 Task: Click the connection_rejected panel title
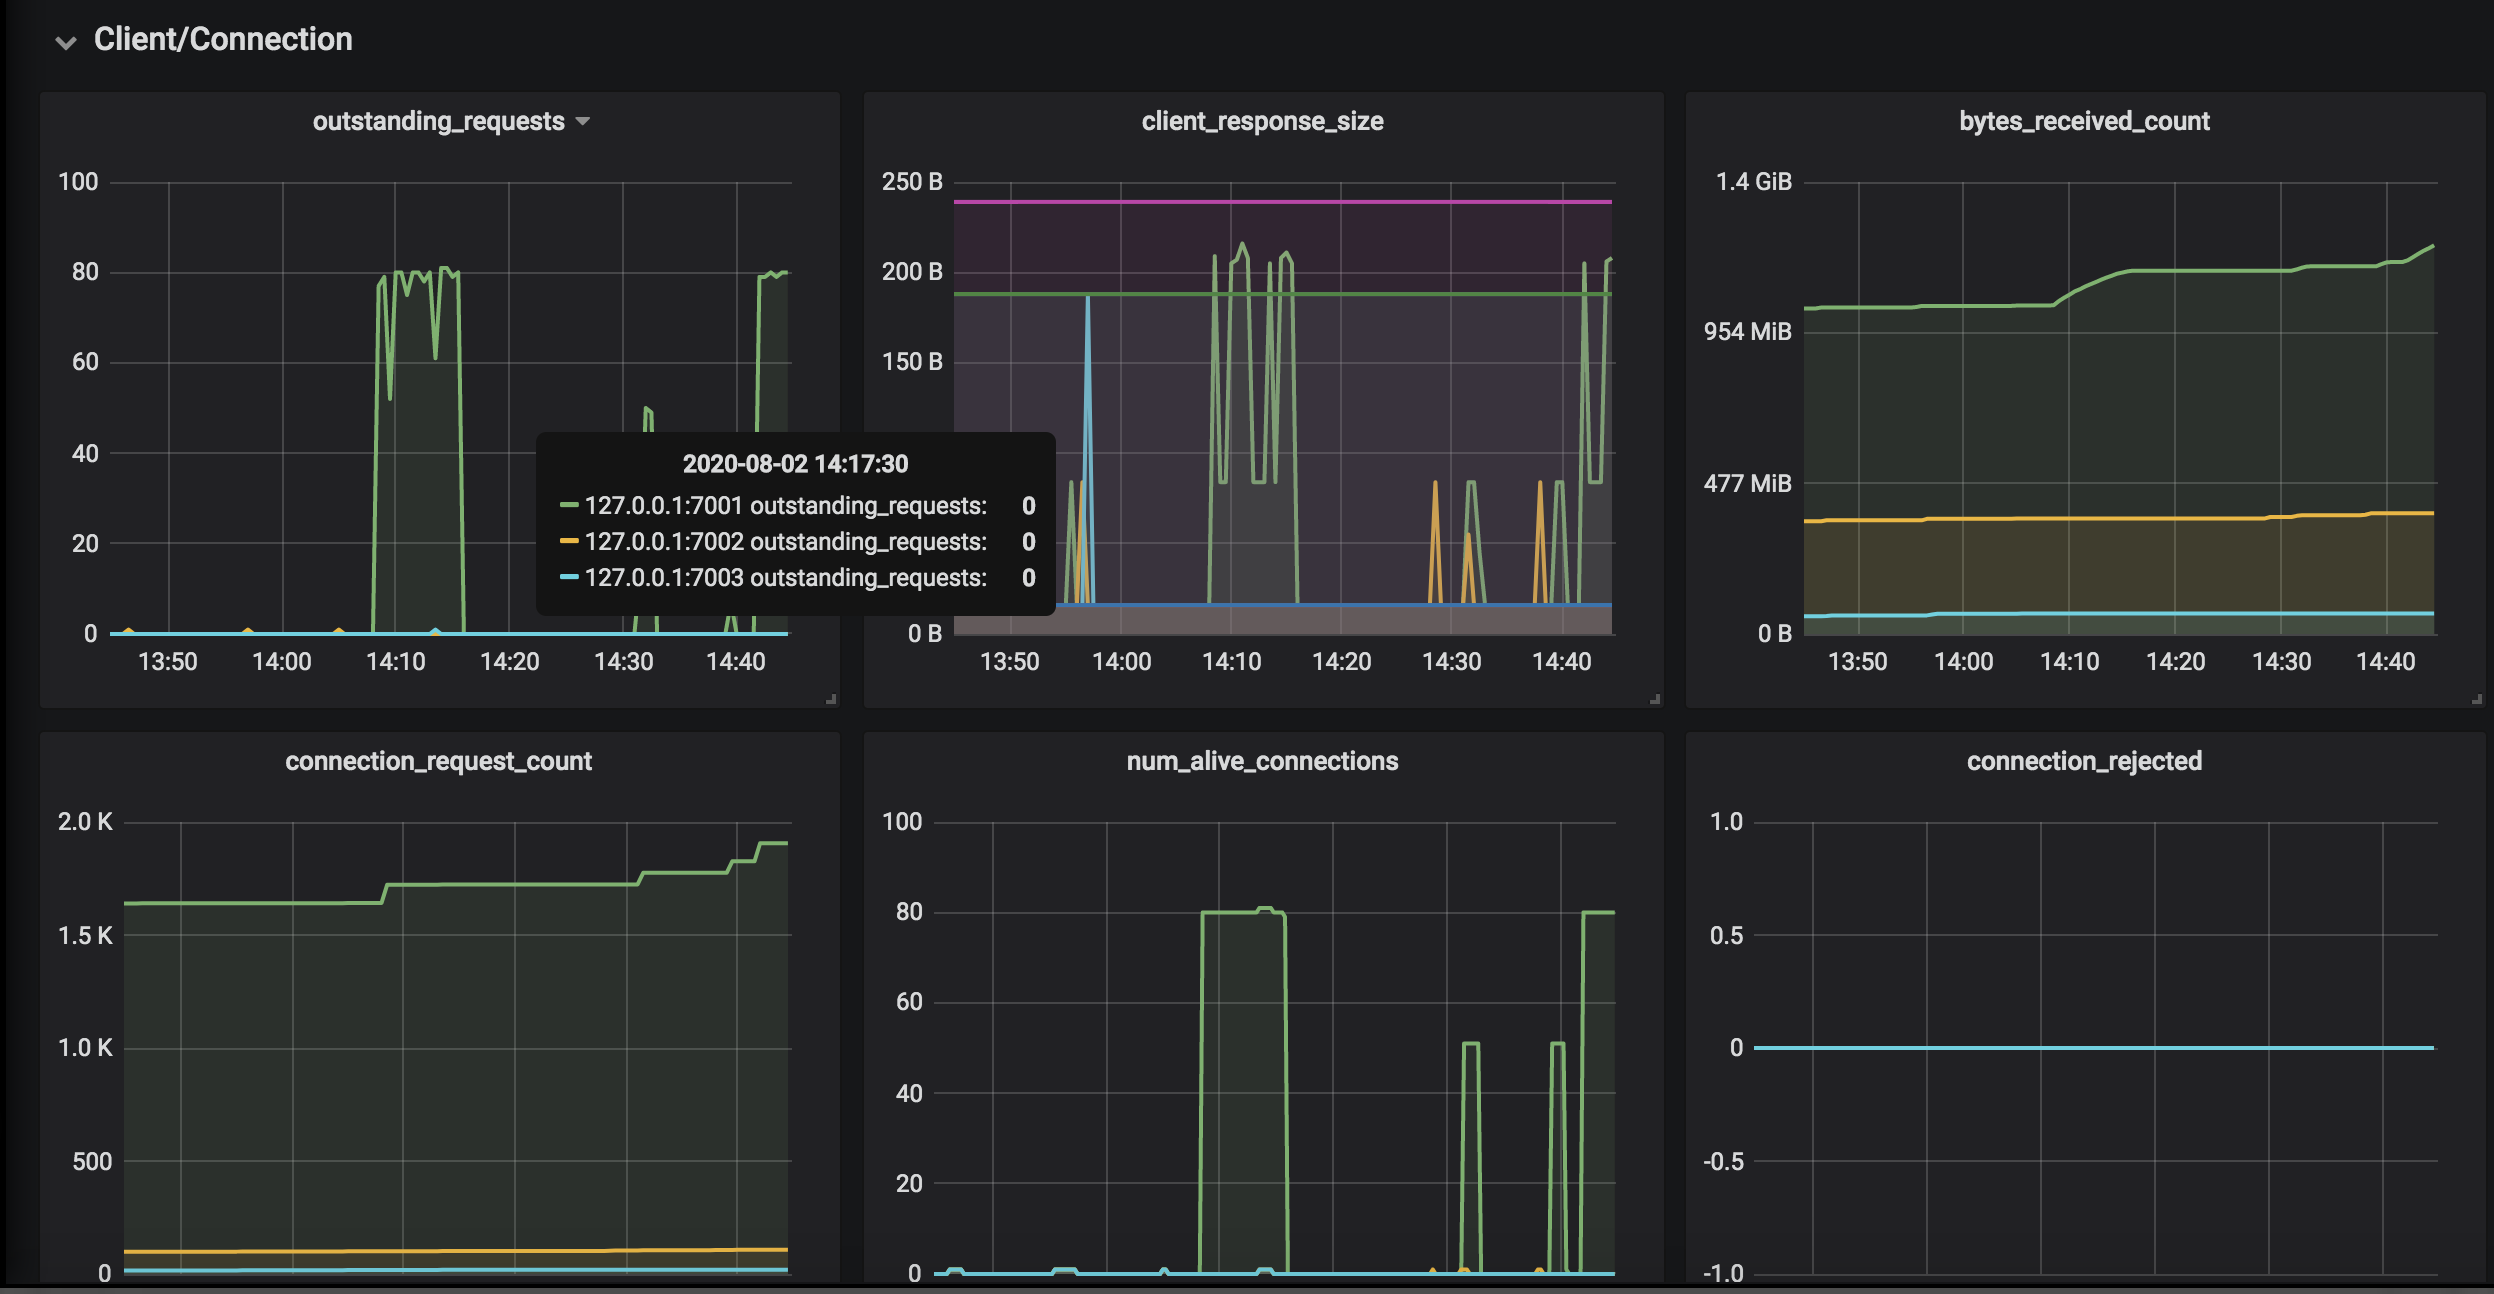coord(2084,761)
